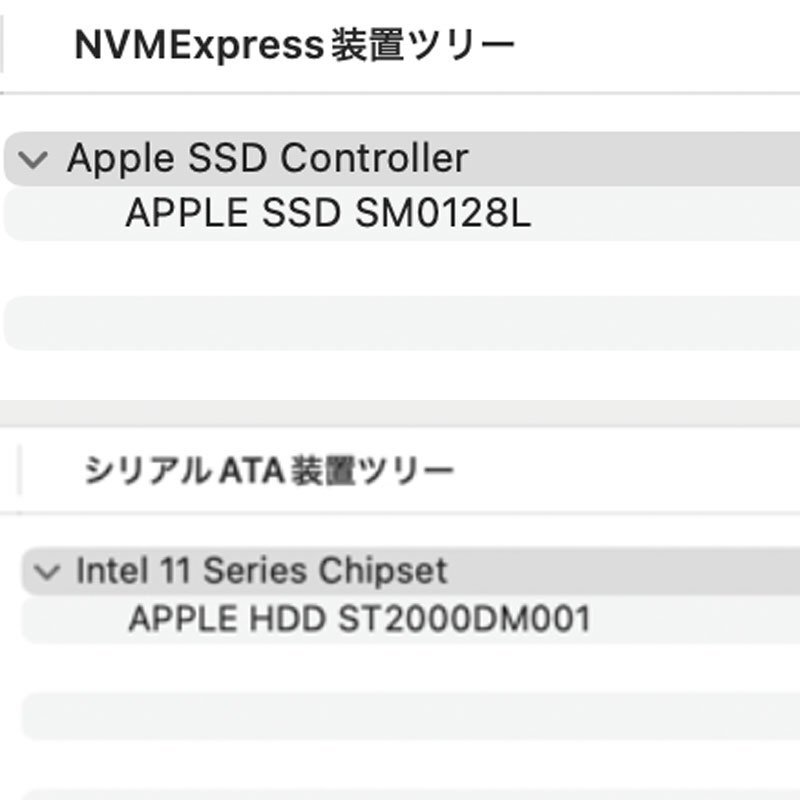Click the column divider left of シリアルATA装置ツリー
Screen dimensions: 800x800
click(20, 470)
